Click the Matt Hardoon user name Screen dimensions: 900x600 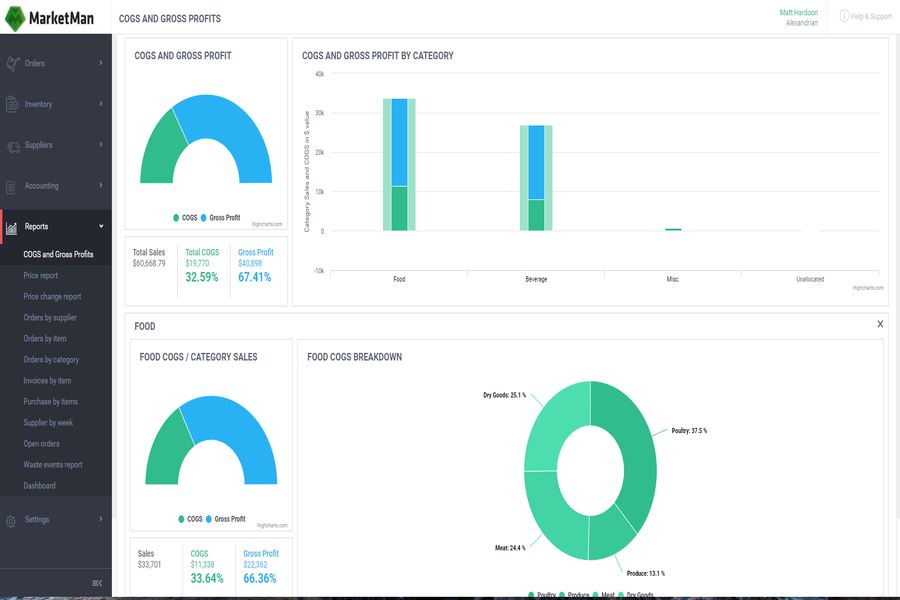click(x=798, y=12)
